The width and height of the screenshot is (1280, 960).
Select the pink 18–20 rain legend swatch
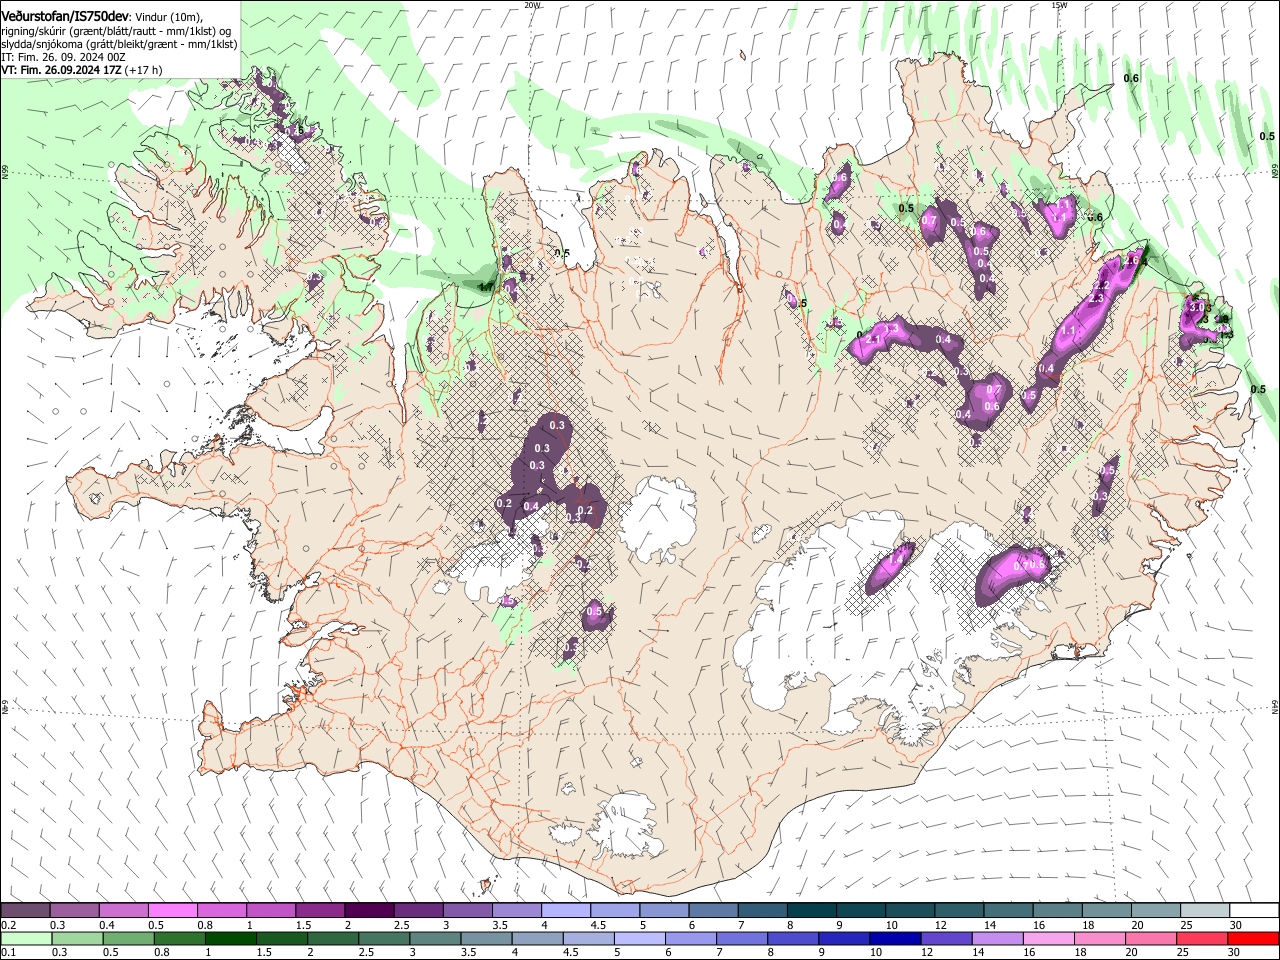click(1100, 938)
